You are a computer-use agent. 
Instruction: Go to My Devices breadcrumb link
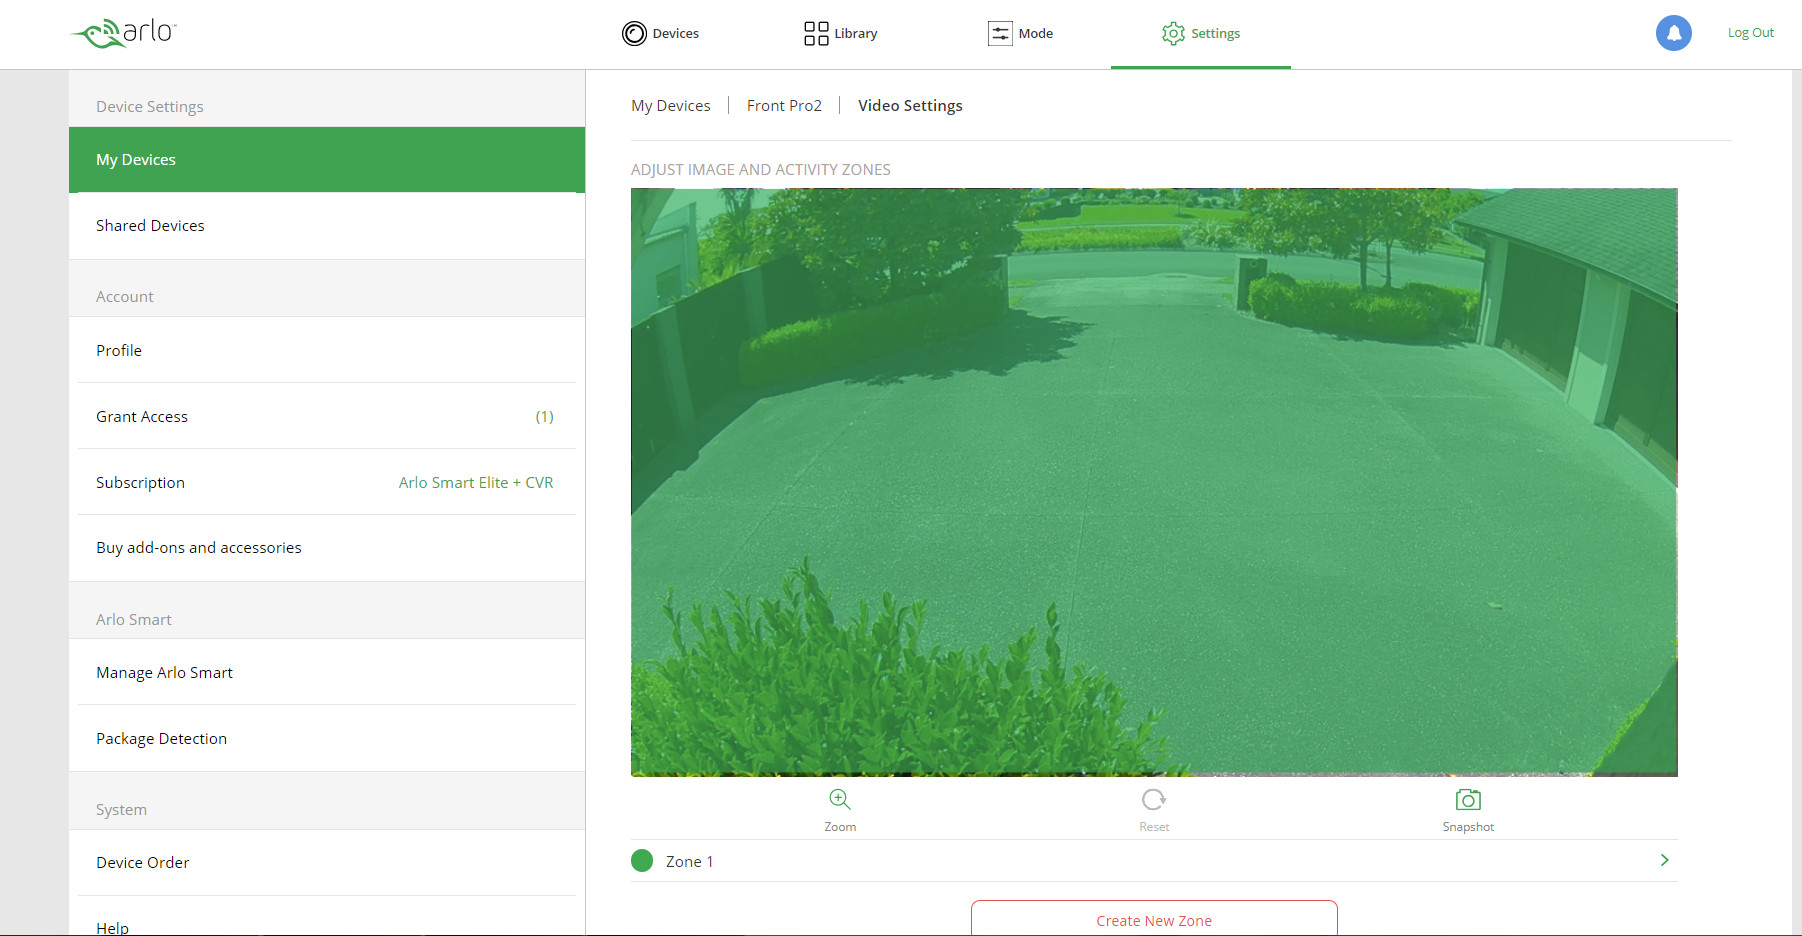tap(670, 106)
